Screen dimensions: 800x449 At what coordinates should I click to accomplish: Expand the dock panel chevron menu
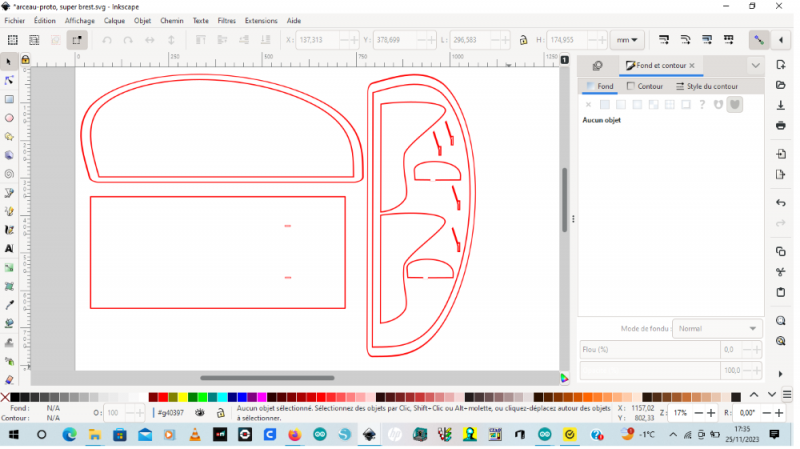[755, 65]
